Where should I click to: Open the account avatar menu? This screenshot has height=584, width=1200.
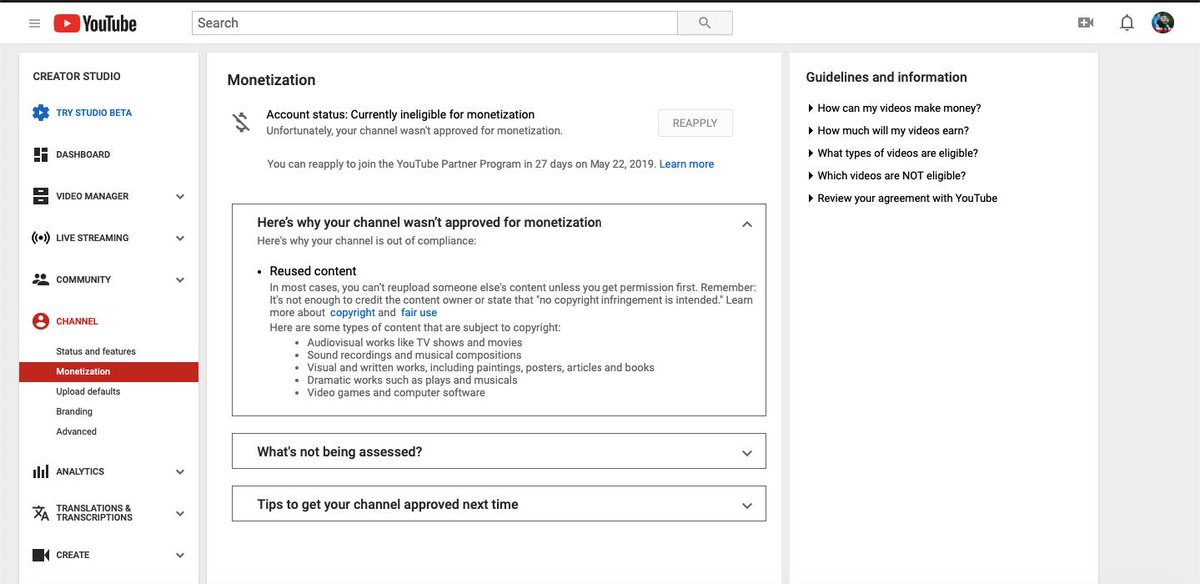point(1162,22)
